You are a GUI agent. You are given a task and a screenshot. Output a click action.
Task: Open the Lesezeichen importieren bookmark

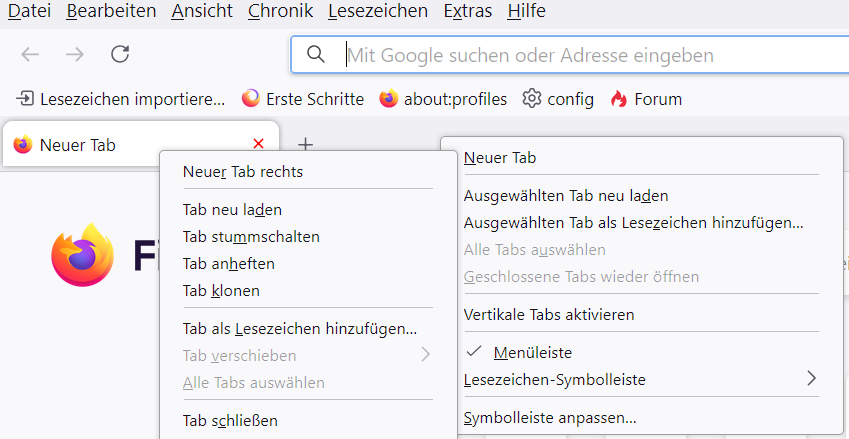click(x=121, y=99)
